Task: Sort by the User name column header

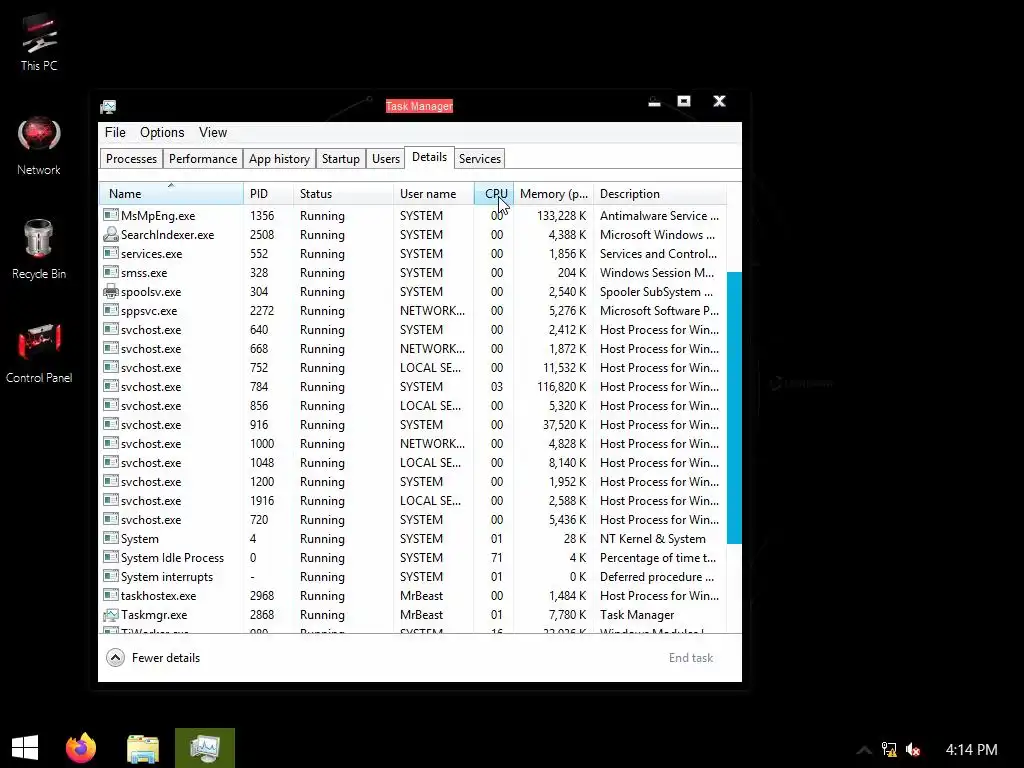Action: (x=434, y=194)
